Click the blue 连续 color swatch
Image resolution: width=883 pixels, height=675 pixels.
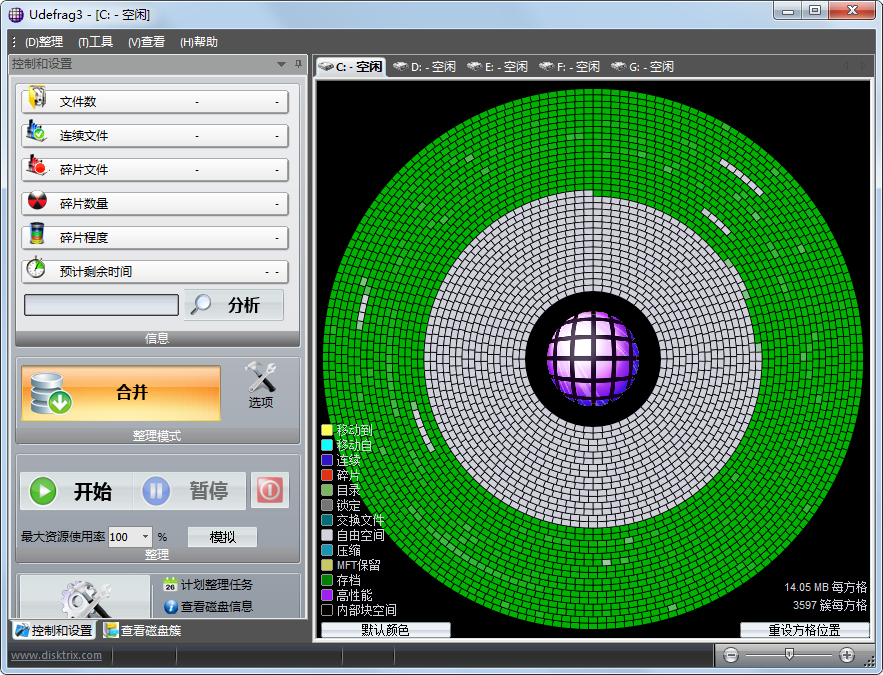tap(327, 460)
